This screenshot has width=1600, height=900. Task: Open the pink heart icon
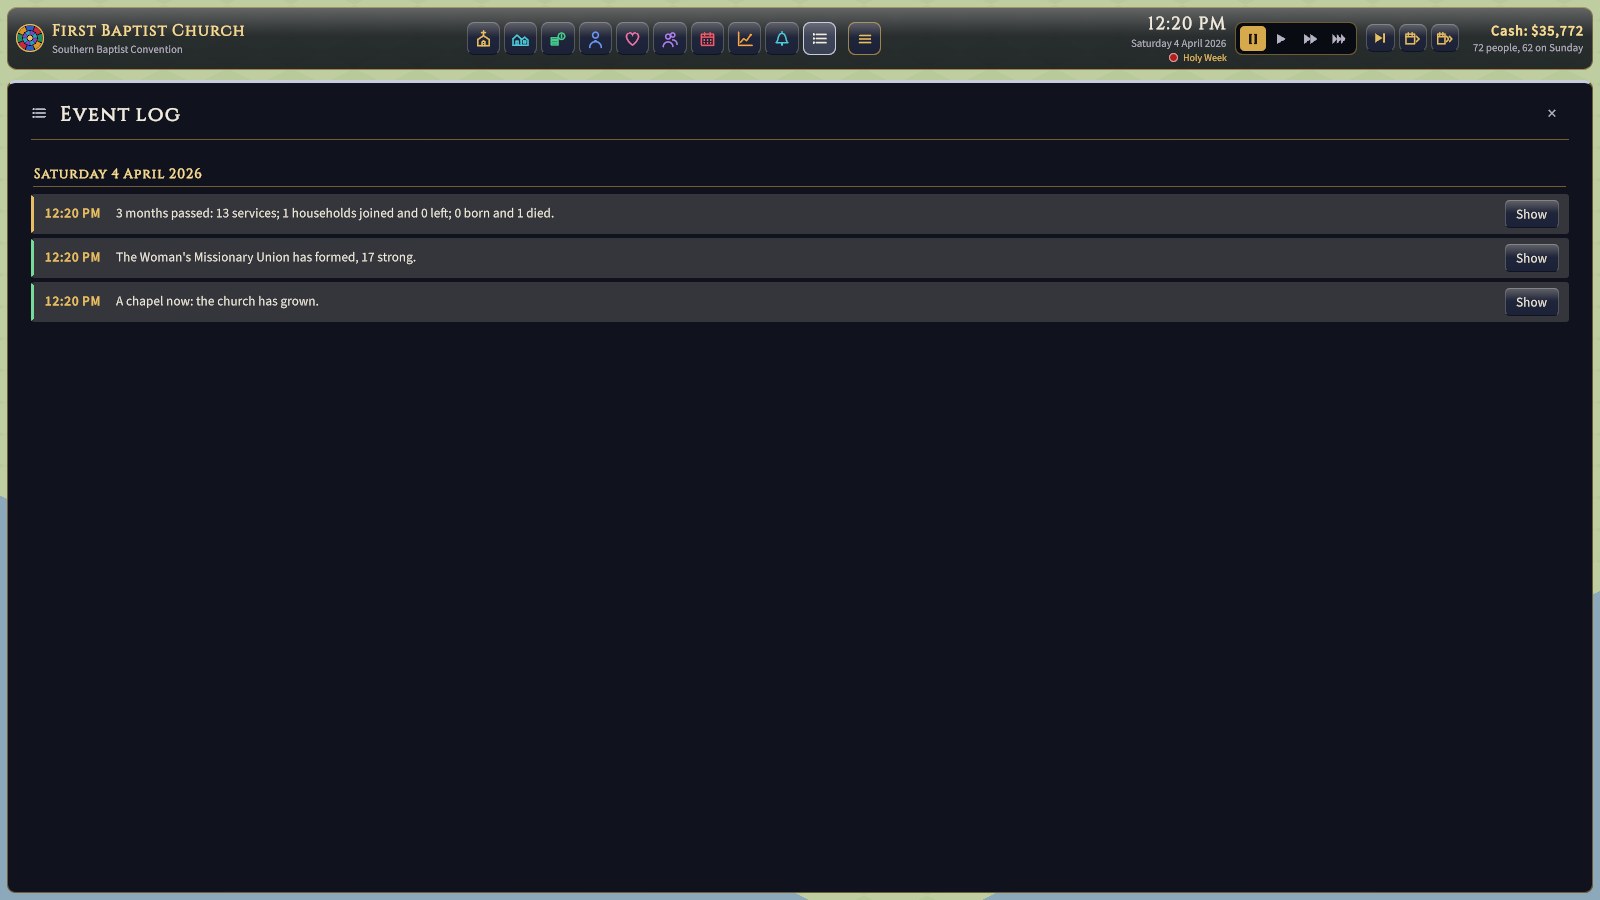(632, 39)
